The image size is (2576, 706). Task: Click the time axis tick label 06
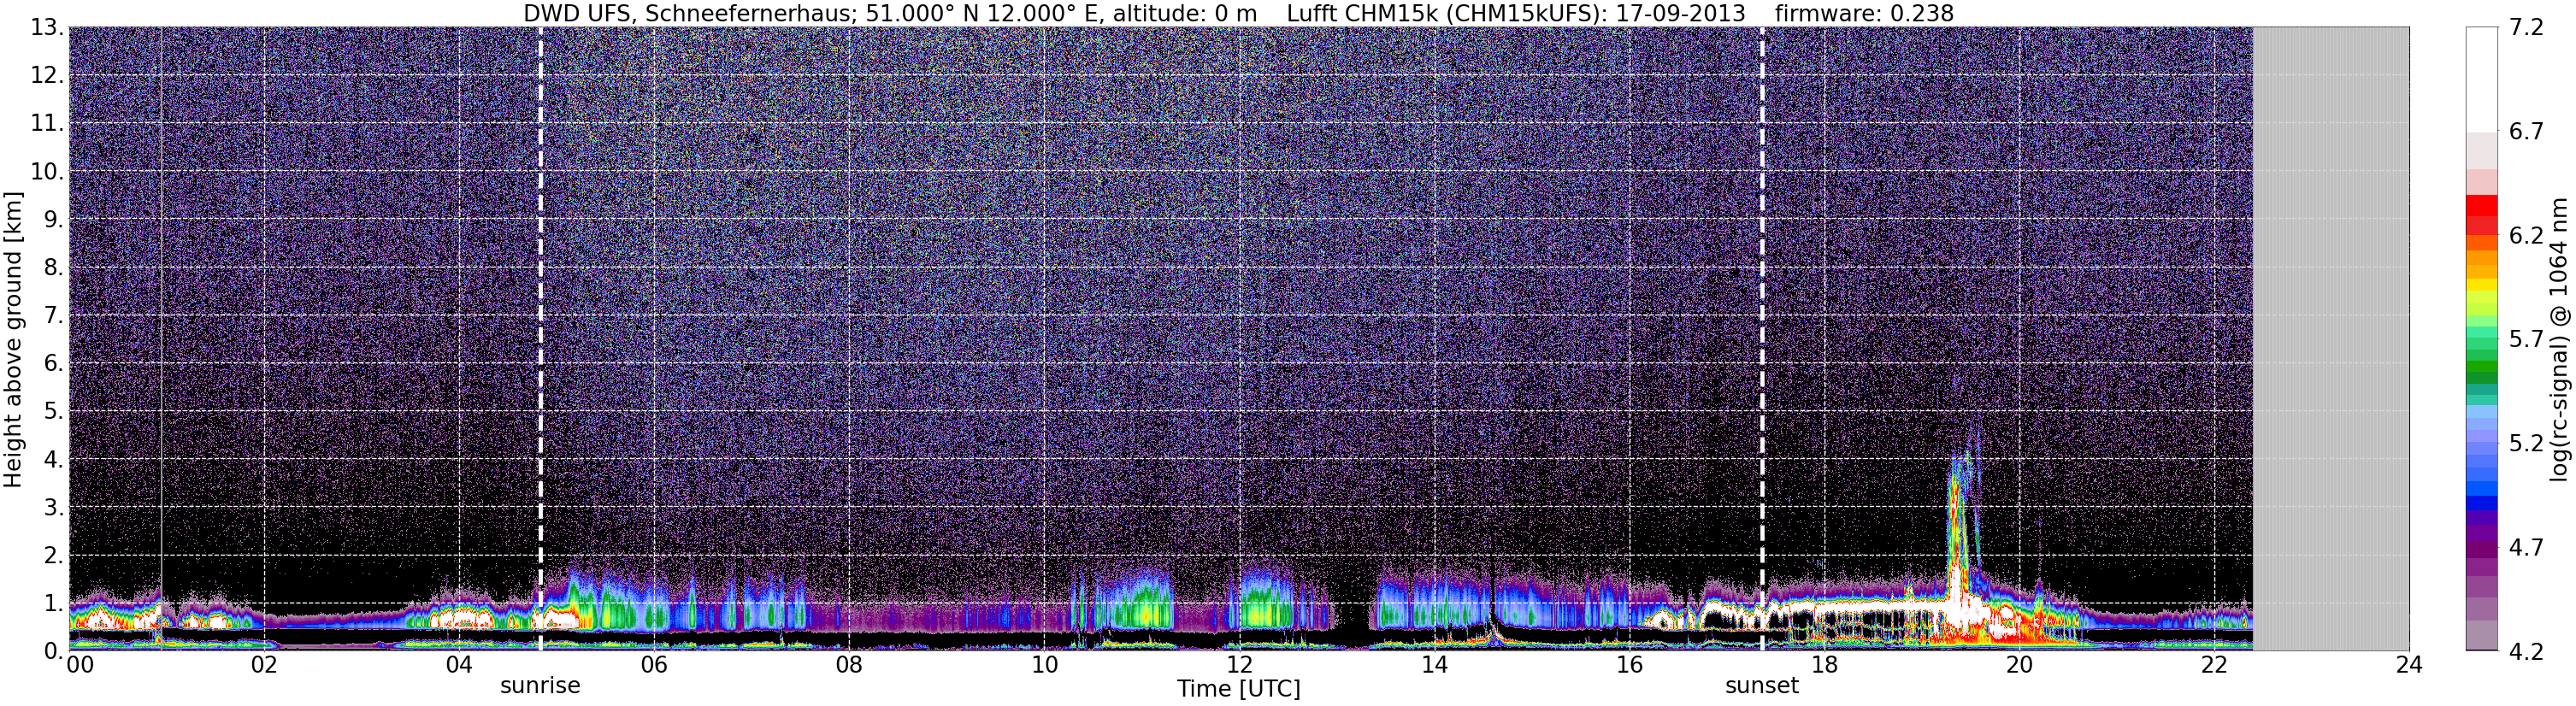coord(654,666)
